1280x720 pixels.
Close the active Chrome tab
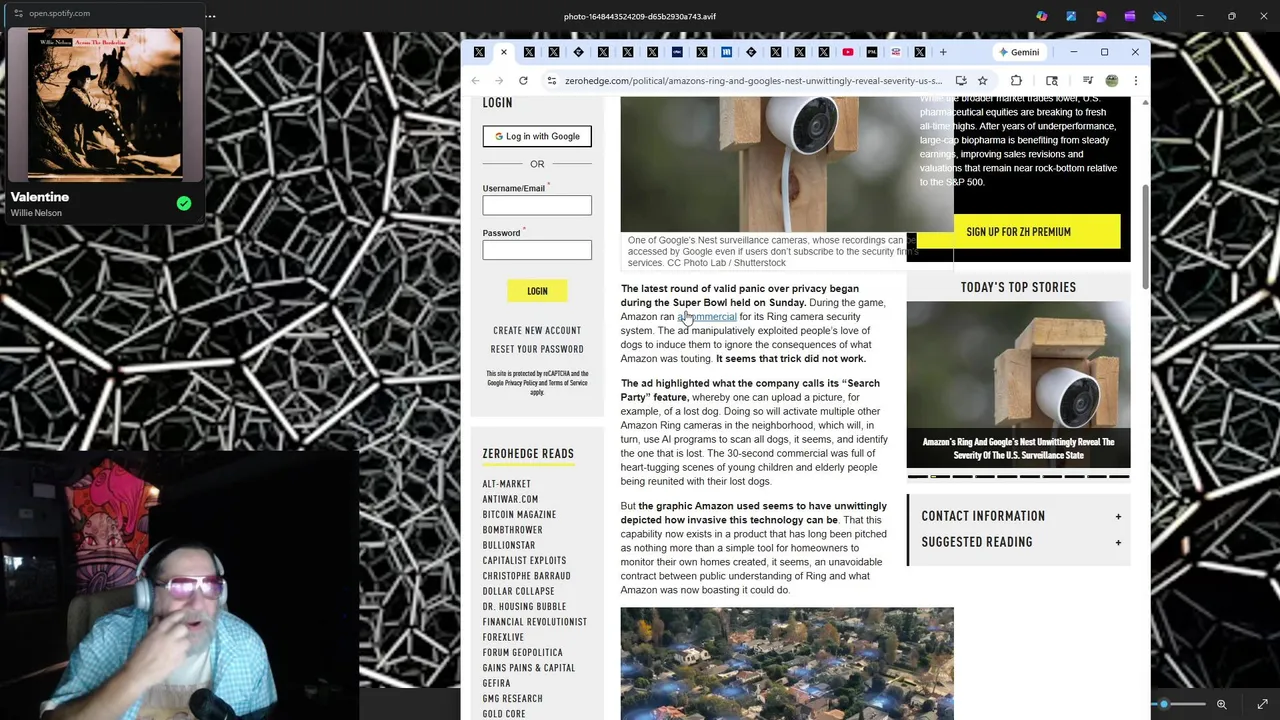pos(503,52)
